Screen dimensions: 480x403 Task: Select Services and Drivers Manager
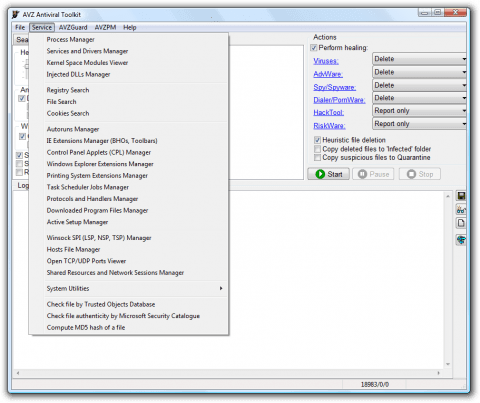pyautogui.click(x=129, y=51)
